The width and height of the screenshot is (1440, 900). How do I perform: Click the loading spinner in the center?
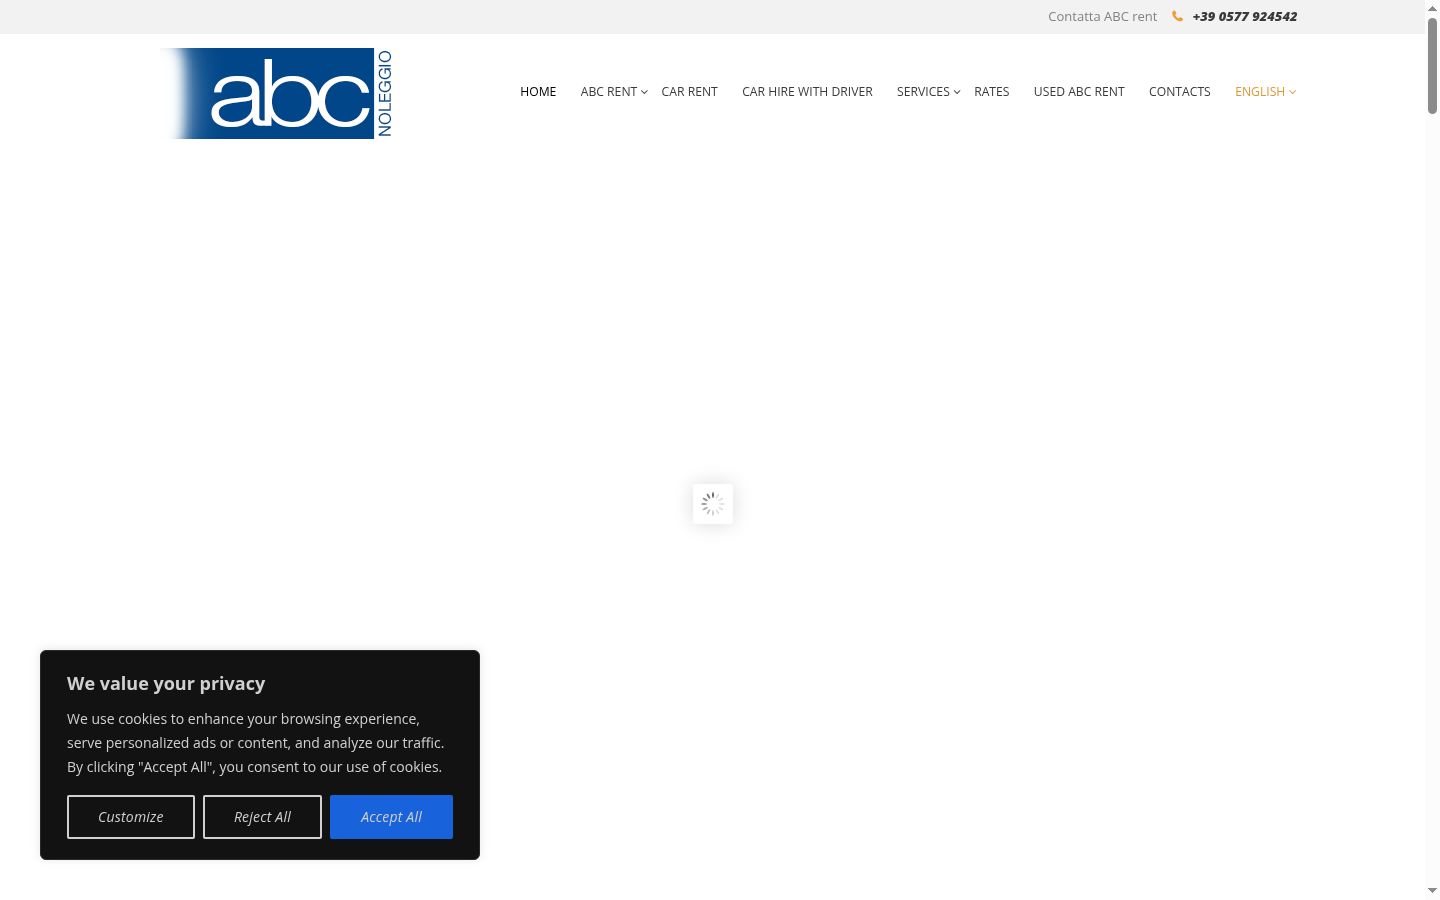click(713, 504)
